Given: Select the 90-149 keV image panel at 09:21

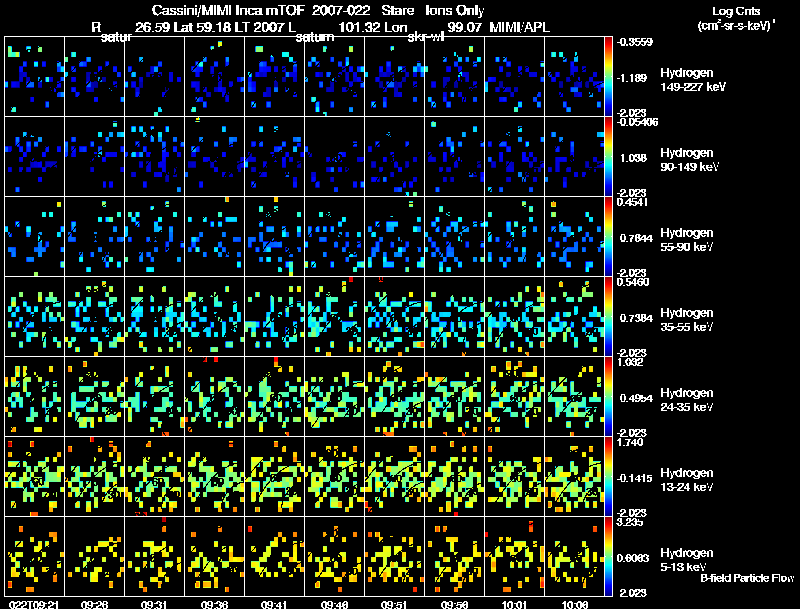Looking at the screenshot, I should click(x=34, y=156).
